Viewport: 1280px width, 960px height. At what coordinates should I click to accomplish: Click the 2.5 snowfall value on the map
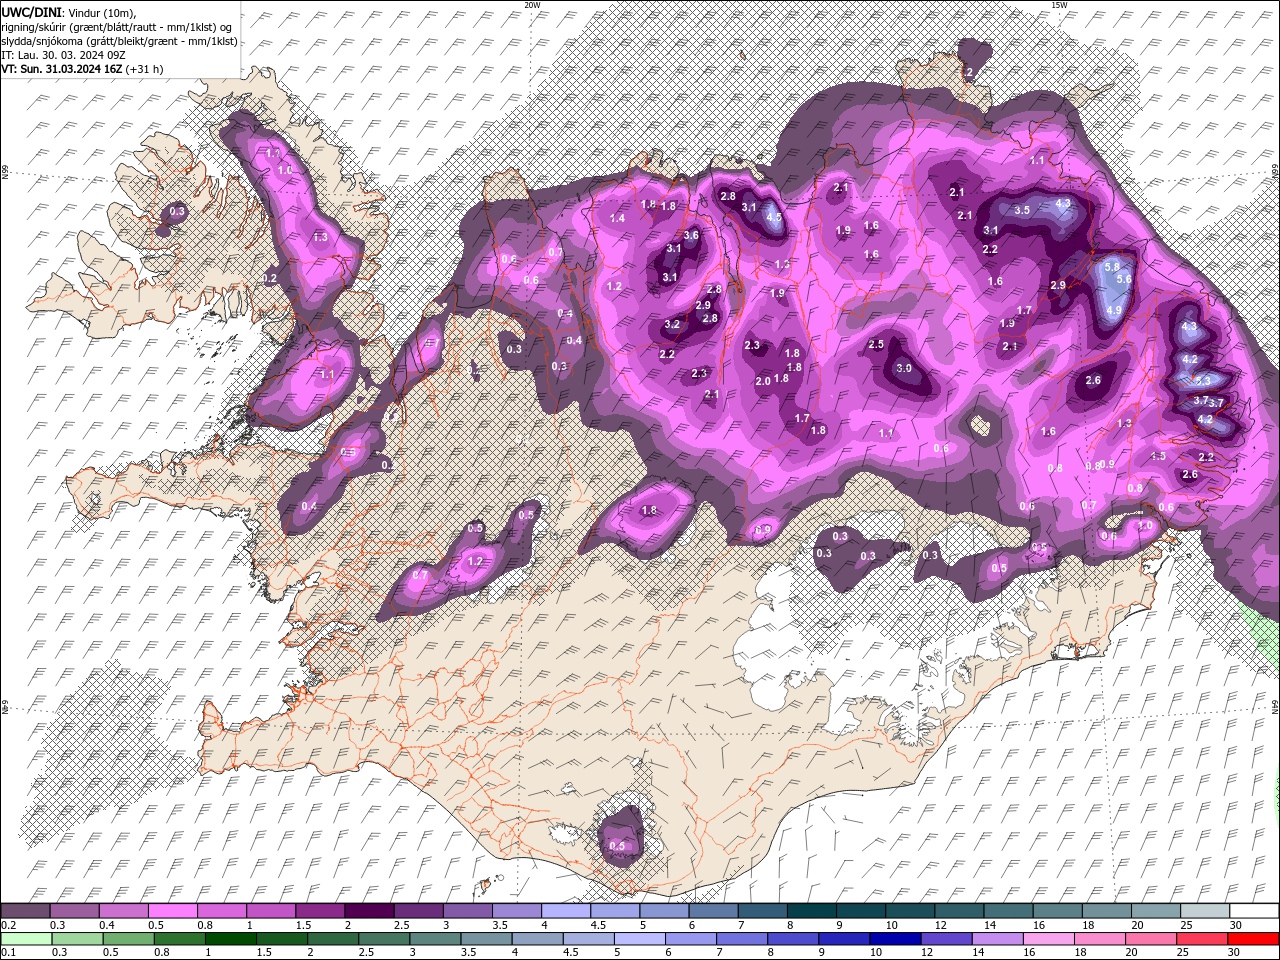tap(876, 344)
